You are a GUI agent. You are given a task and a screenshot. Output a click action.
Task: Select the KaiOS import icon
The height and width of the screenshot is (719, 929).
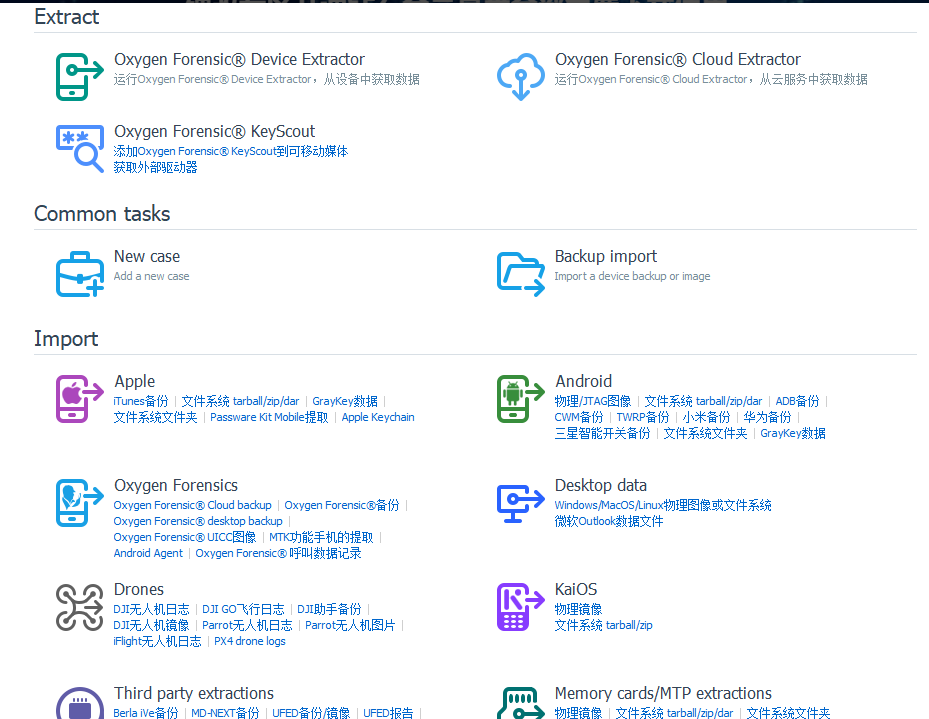(520, 606)
